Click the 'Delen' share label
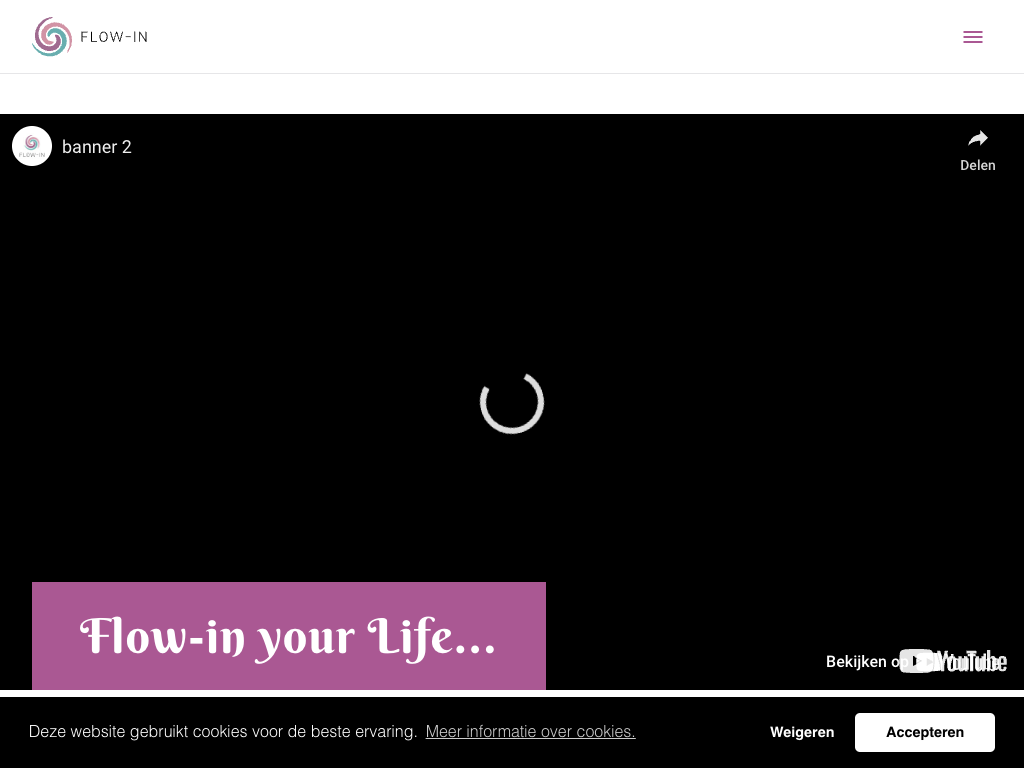 pos(977,166)
